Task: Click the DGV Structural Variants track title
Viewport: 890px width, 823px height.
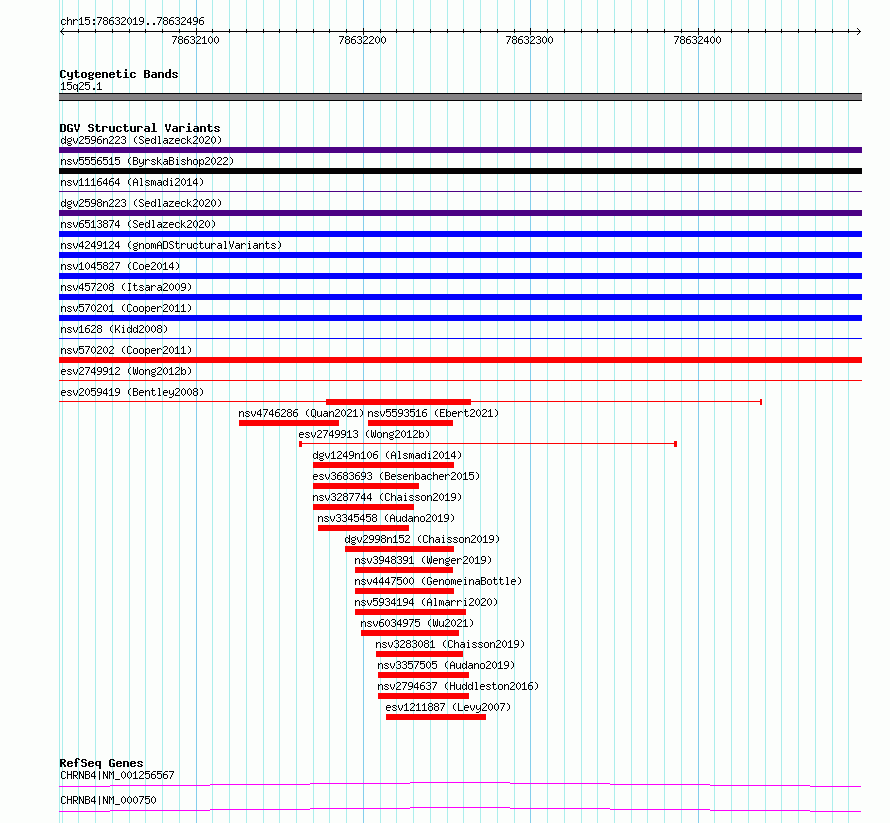Action: (140, 128)
